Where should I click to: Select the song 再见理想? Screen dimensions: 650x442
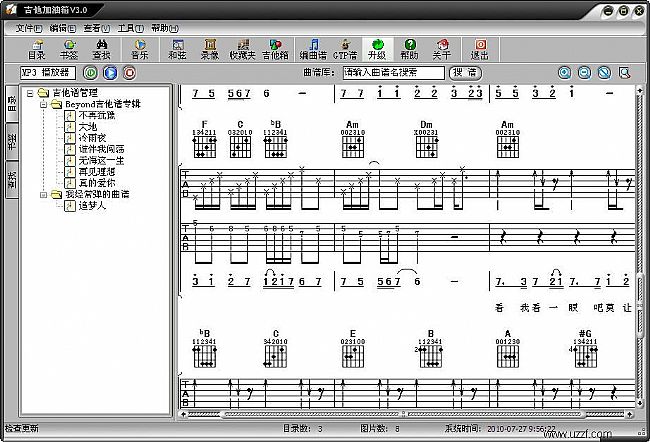97,172
